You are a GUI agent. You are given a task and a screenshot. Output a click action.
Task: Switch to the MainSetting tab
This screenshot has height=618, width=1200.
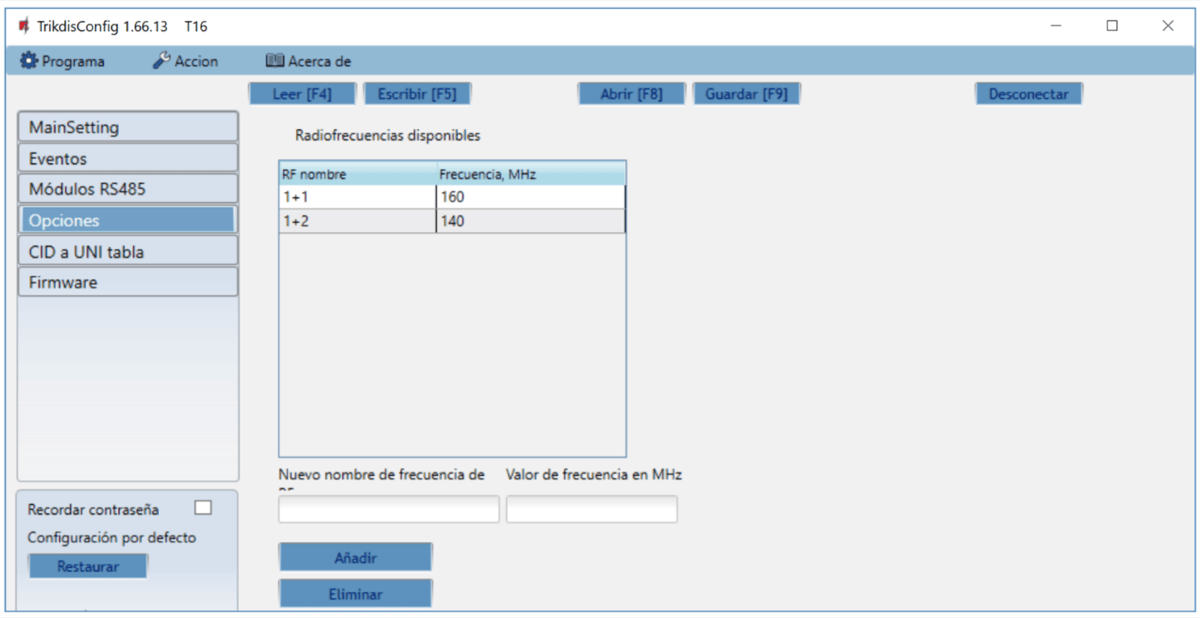click(128, 127)
